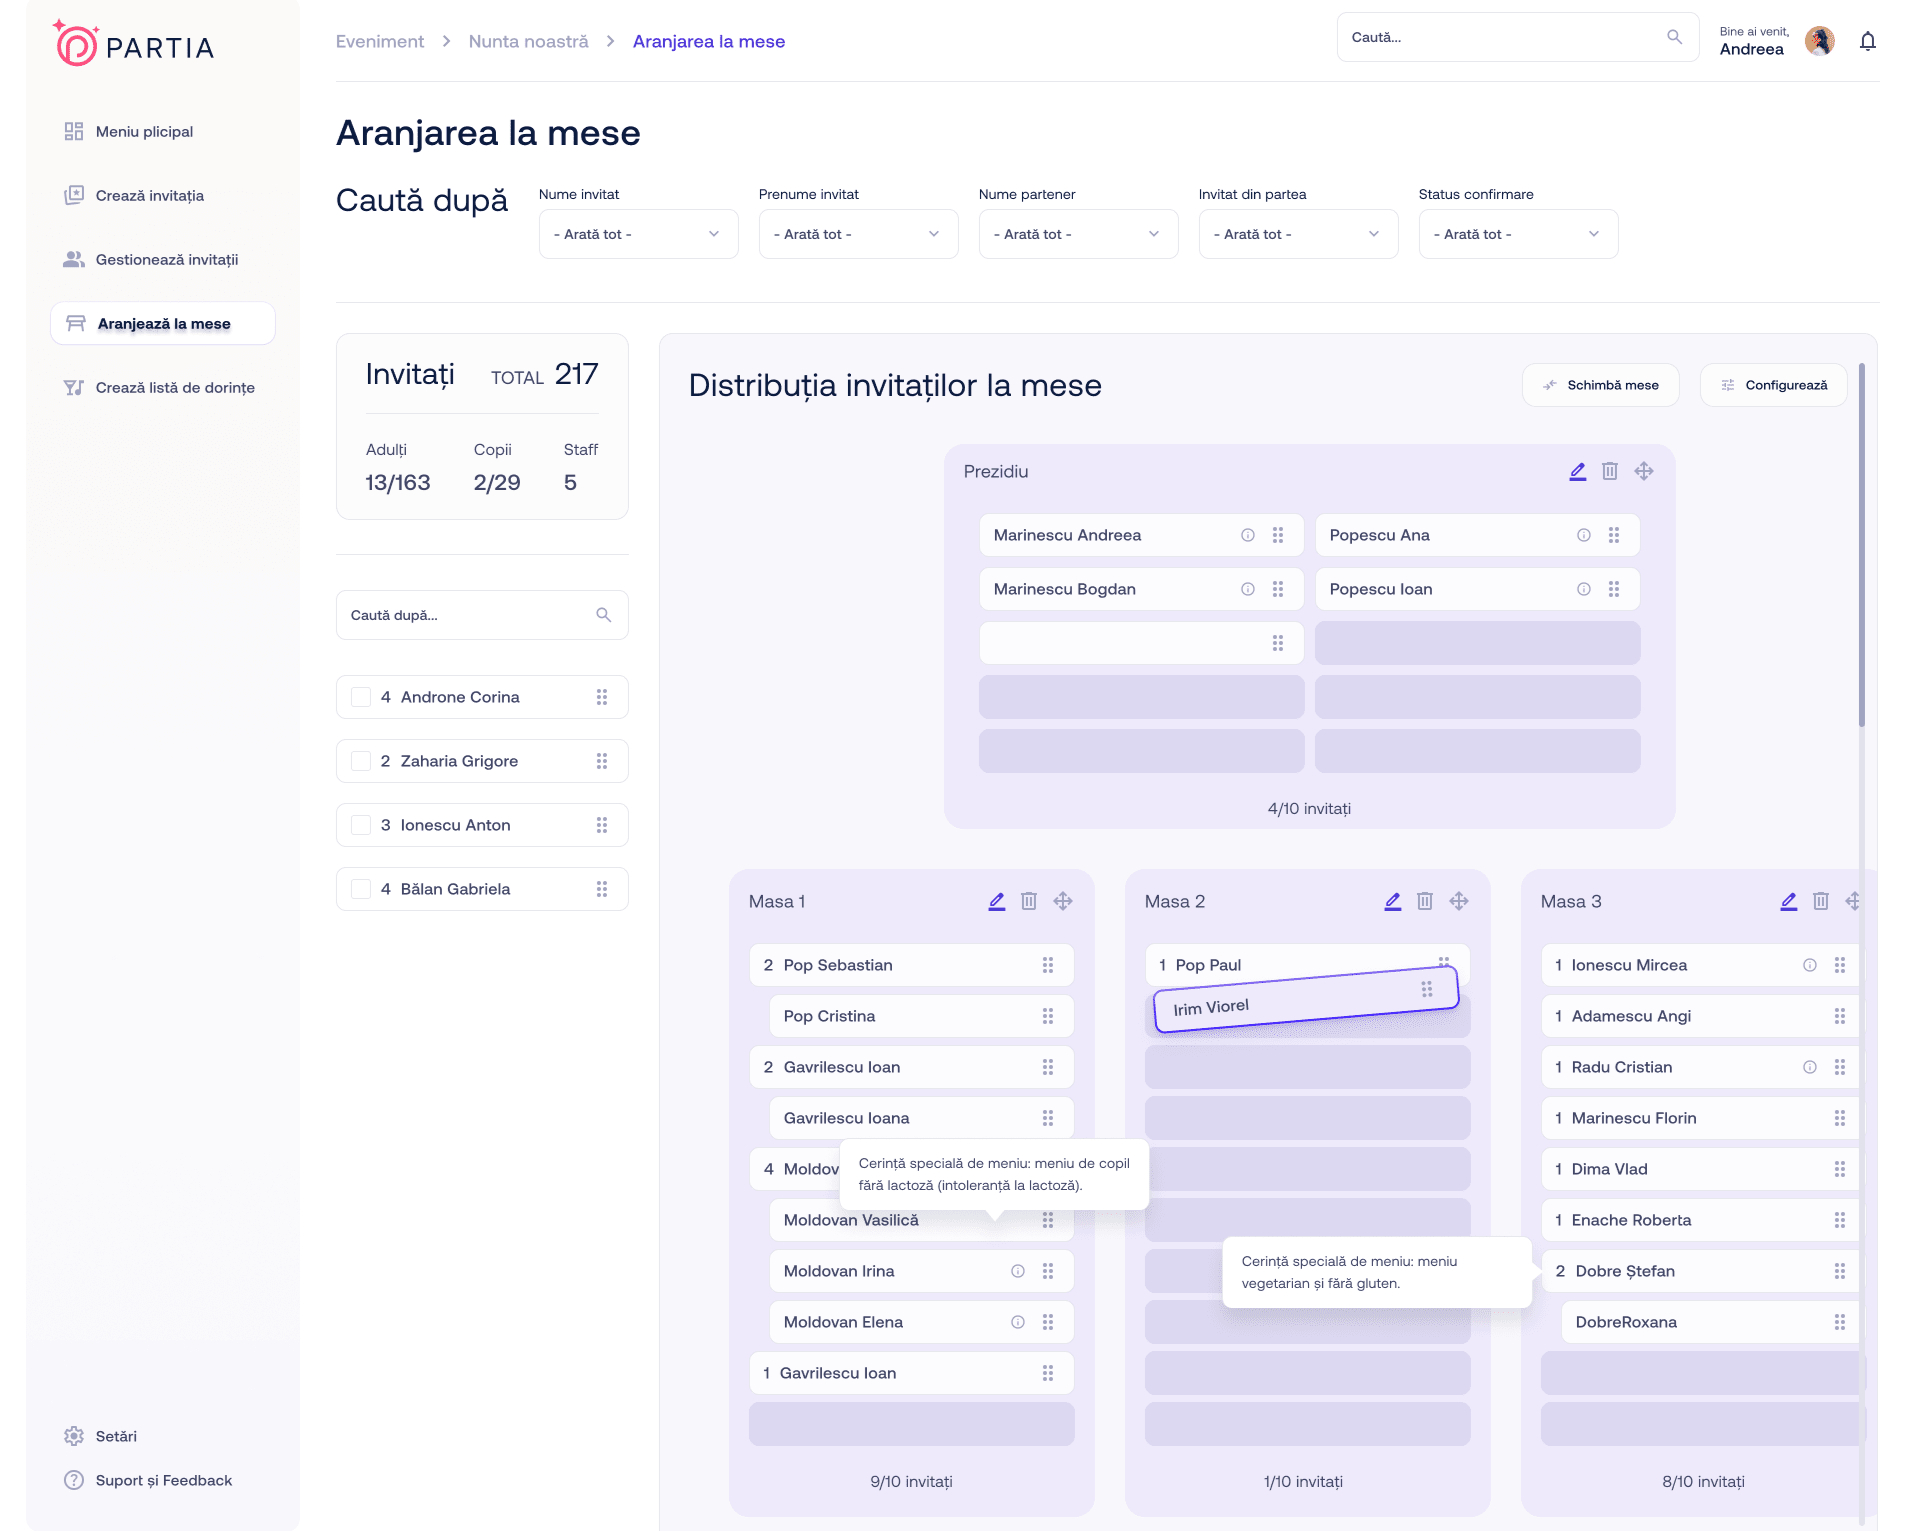Show info for Popescu Ana
This screenshot has height=1531, width=1917.
[x=1584, y=535]
